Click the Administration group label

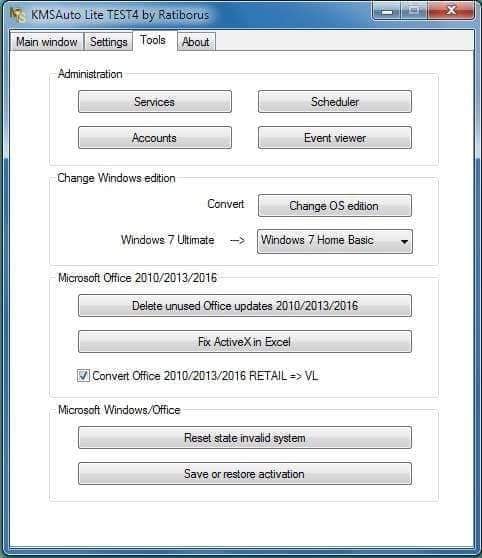pyautogui.click(x=90, y=74)
